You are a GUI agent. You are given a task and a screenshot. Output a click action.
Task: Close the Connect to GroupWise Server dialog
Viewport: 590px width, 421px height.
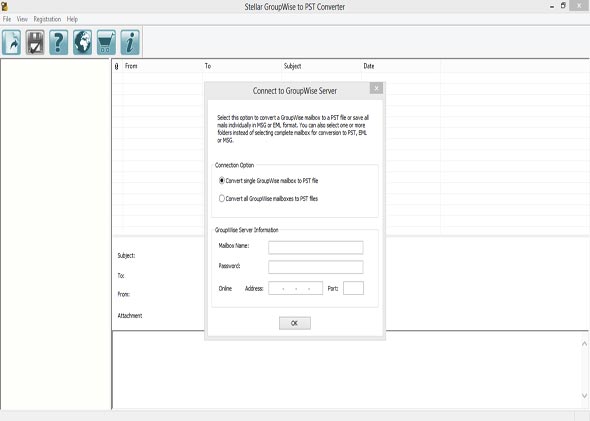click(x=376, y=88)
